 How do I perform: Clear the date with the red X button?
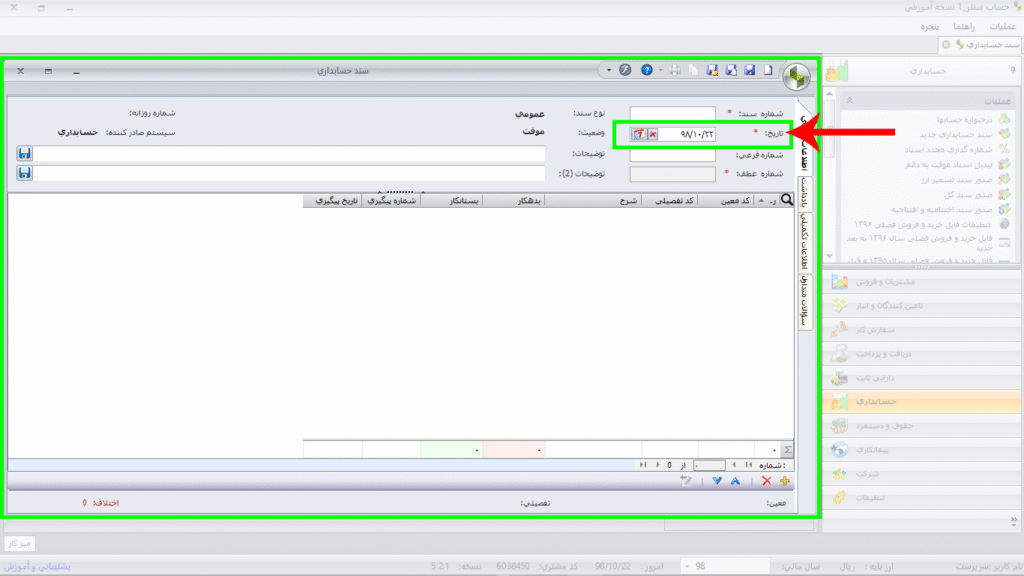click(652, 134)
